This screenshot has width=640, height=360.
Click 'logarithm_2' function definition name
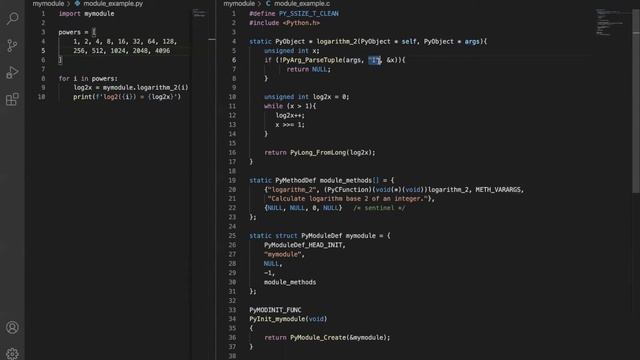(337, 41)
